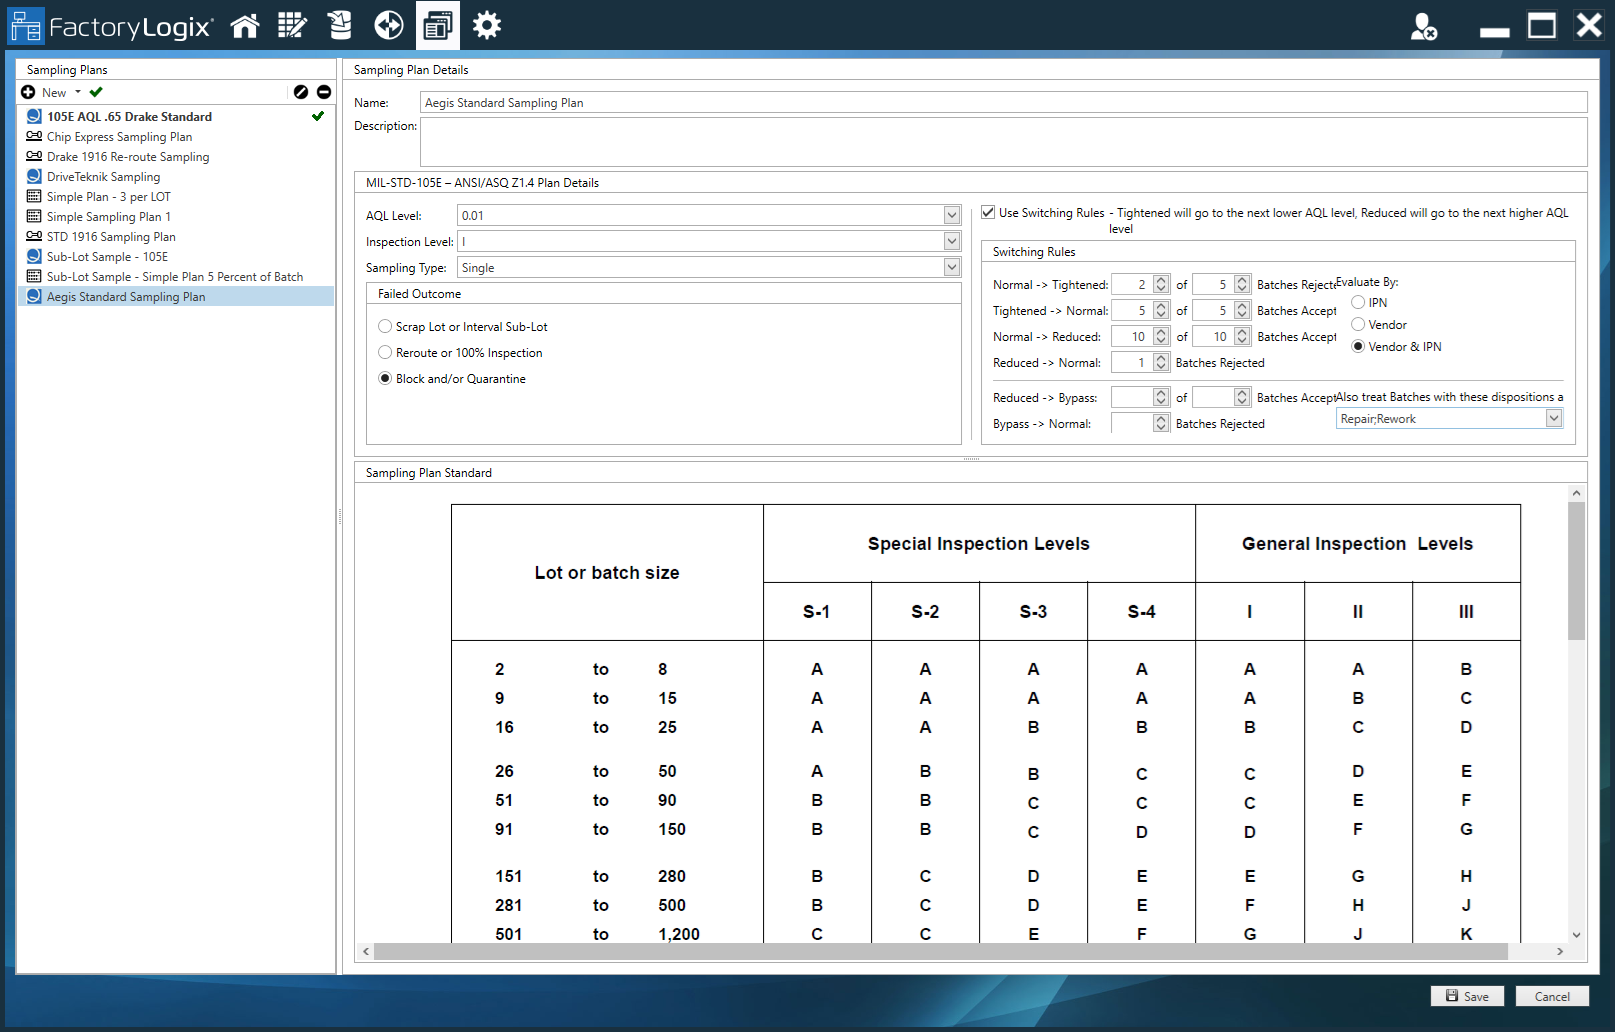
Task: Select IPN under Evaluate By
Action: click(x=1358, y=302)
